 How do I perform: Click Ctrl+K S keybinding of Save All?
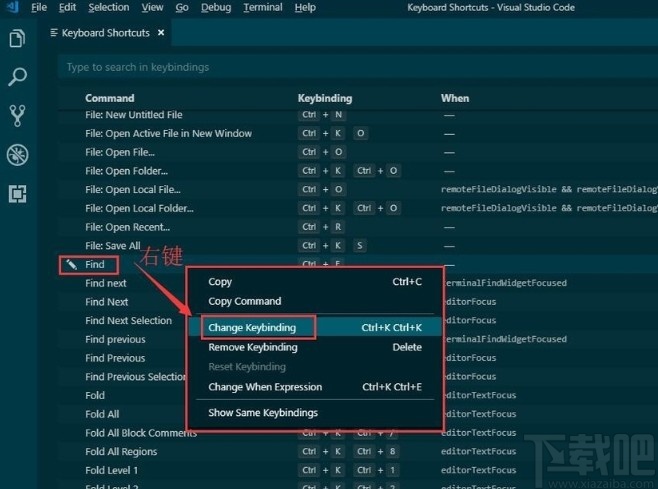click(332, 246)
